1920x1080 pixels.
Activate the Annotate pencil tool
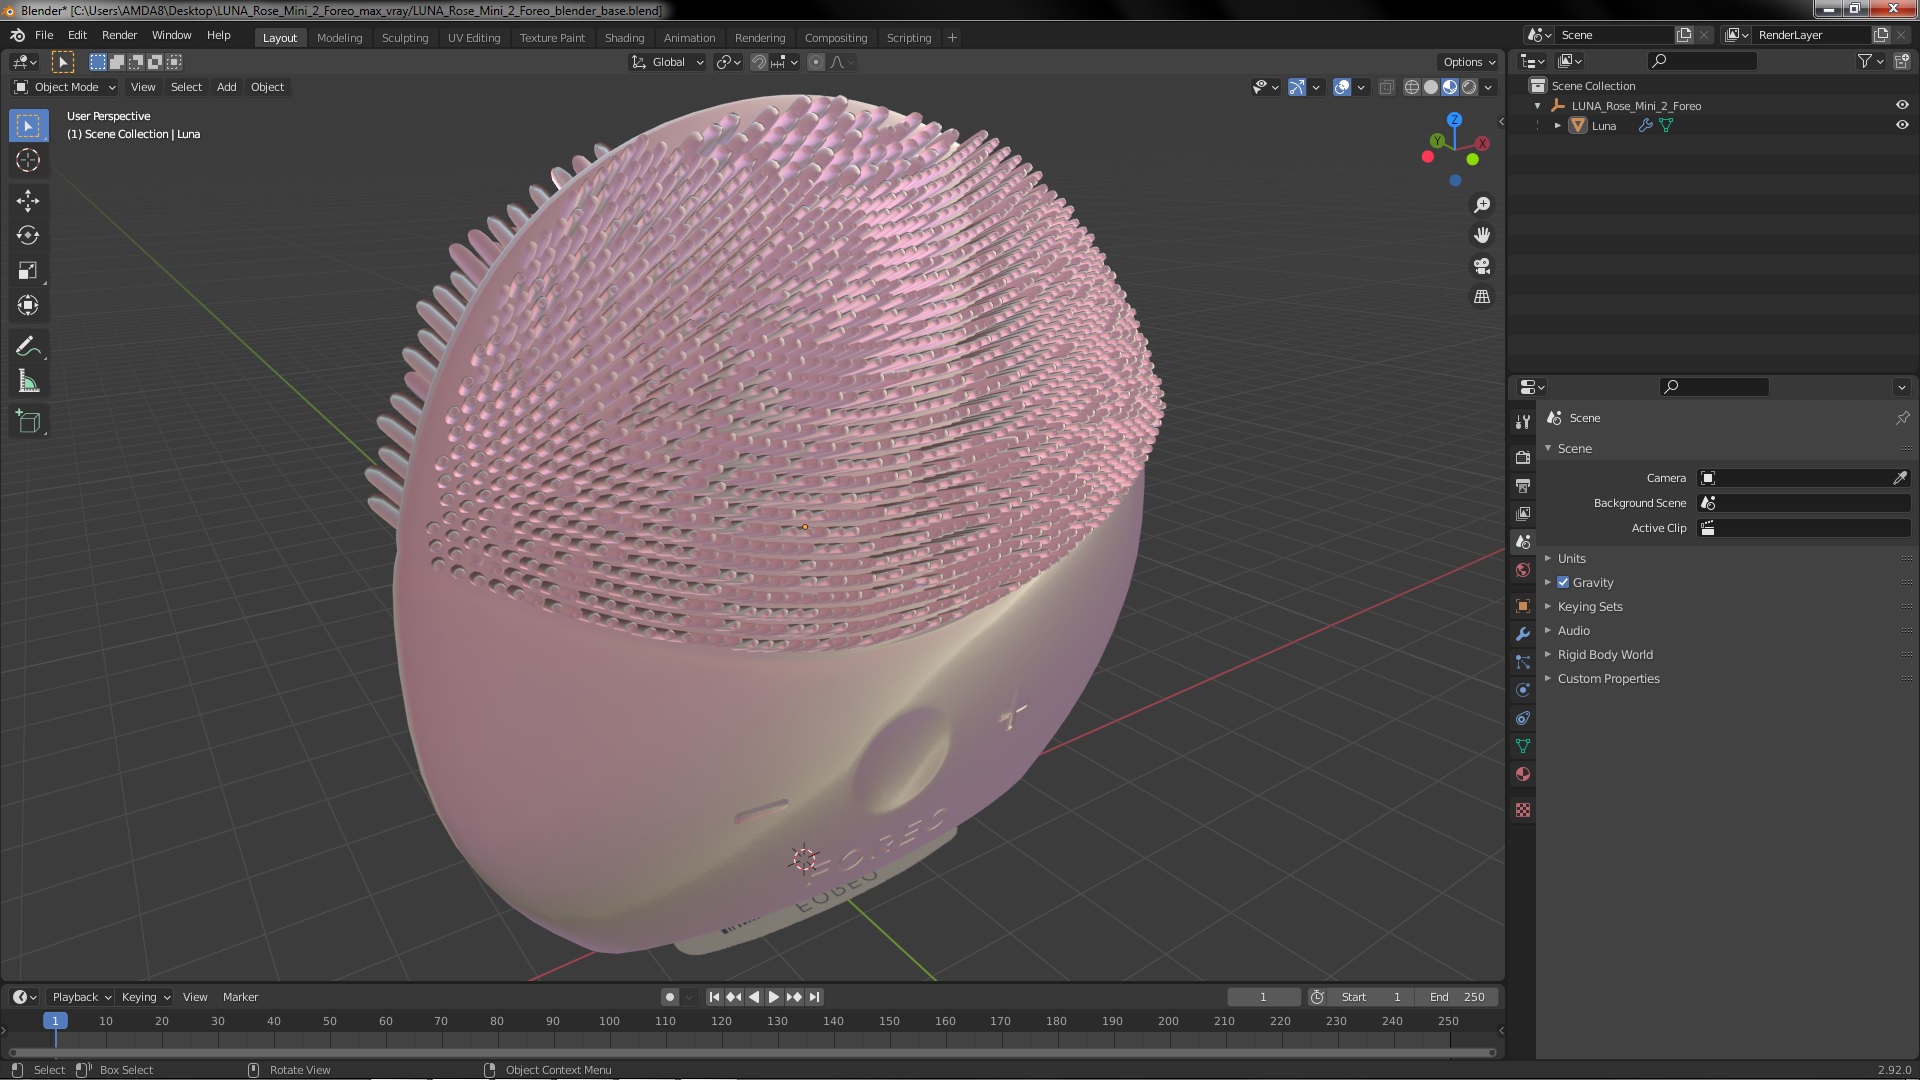click(28, 347)
